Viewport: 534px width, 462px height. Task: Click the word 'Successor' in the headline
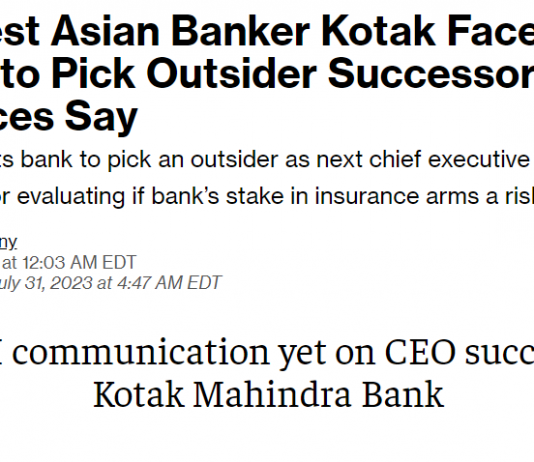[431, 73]
